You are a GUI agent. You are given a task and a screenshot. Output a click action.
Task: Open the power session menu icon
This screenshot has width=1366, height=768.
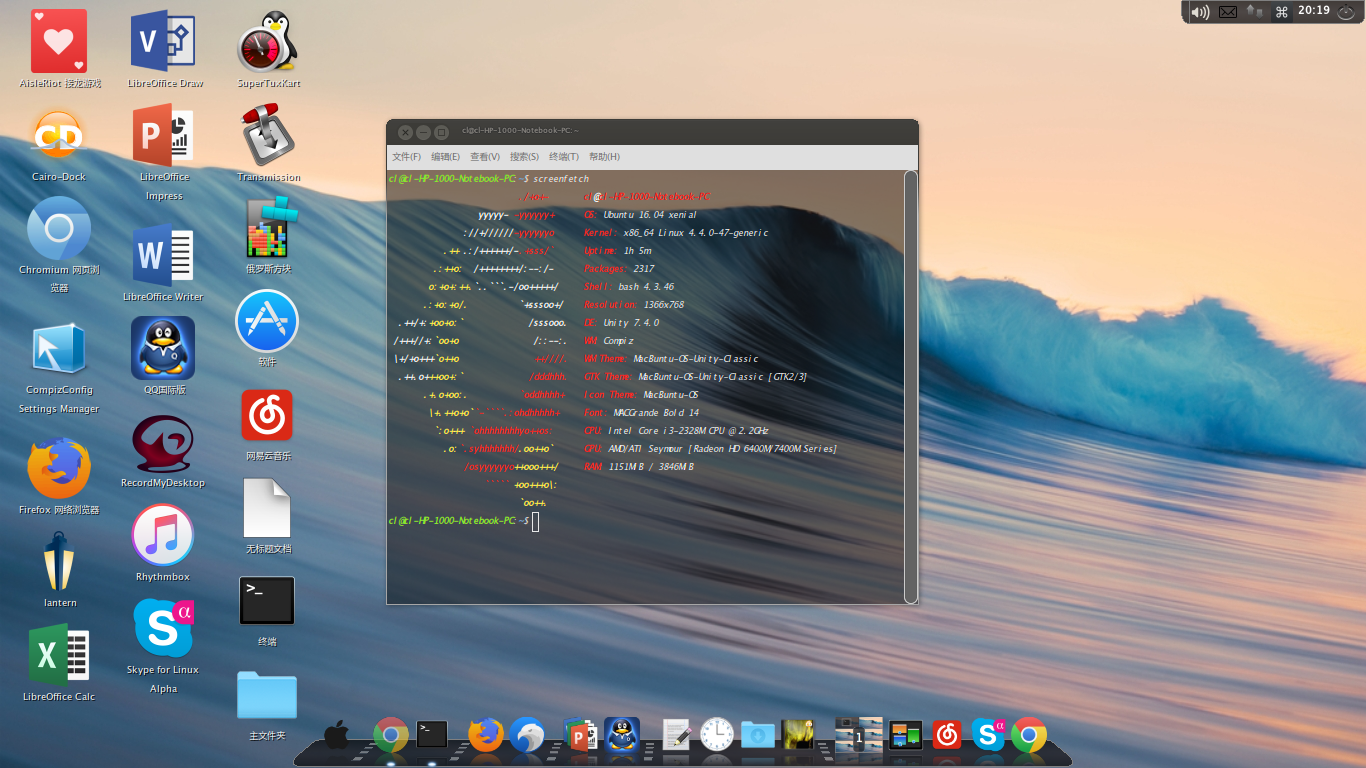[1347, 12]
